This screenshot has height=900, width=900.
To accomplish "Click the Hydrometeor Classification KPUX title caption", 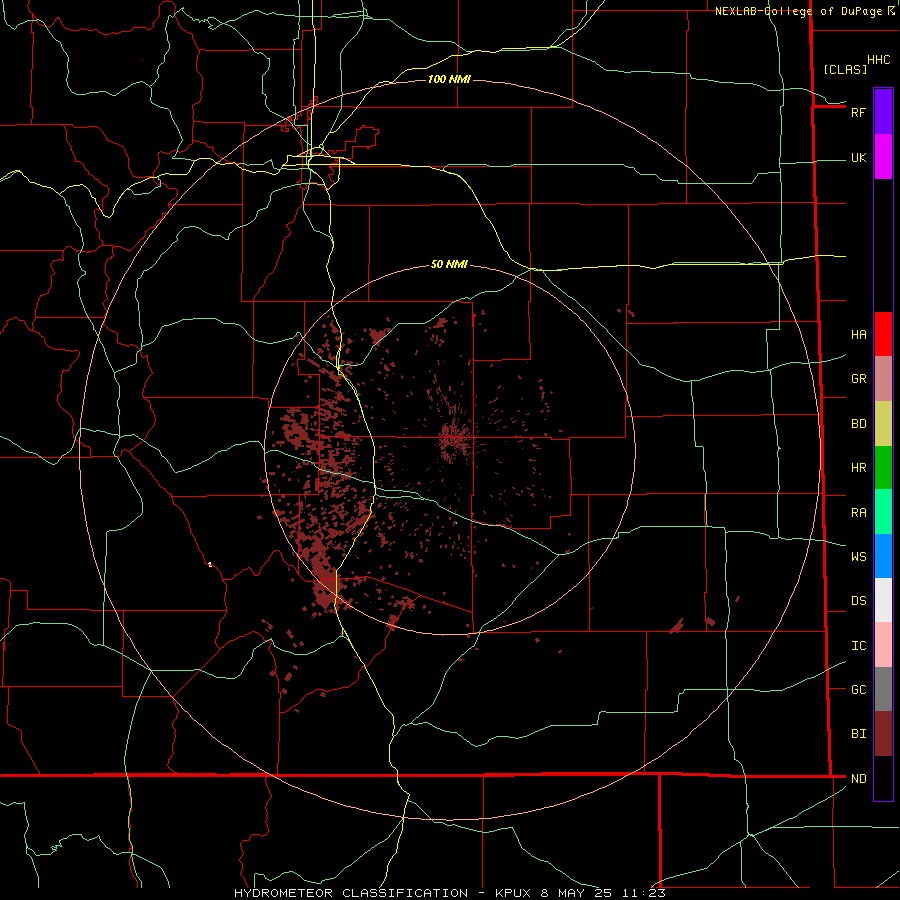I will (x=450, y=893).
